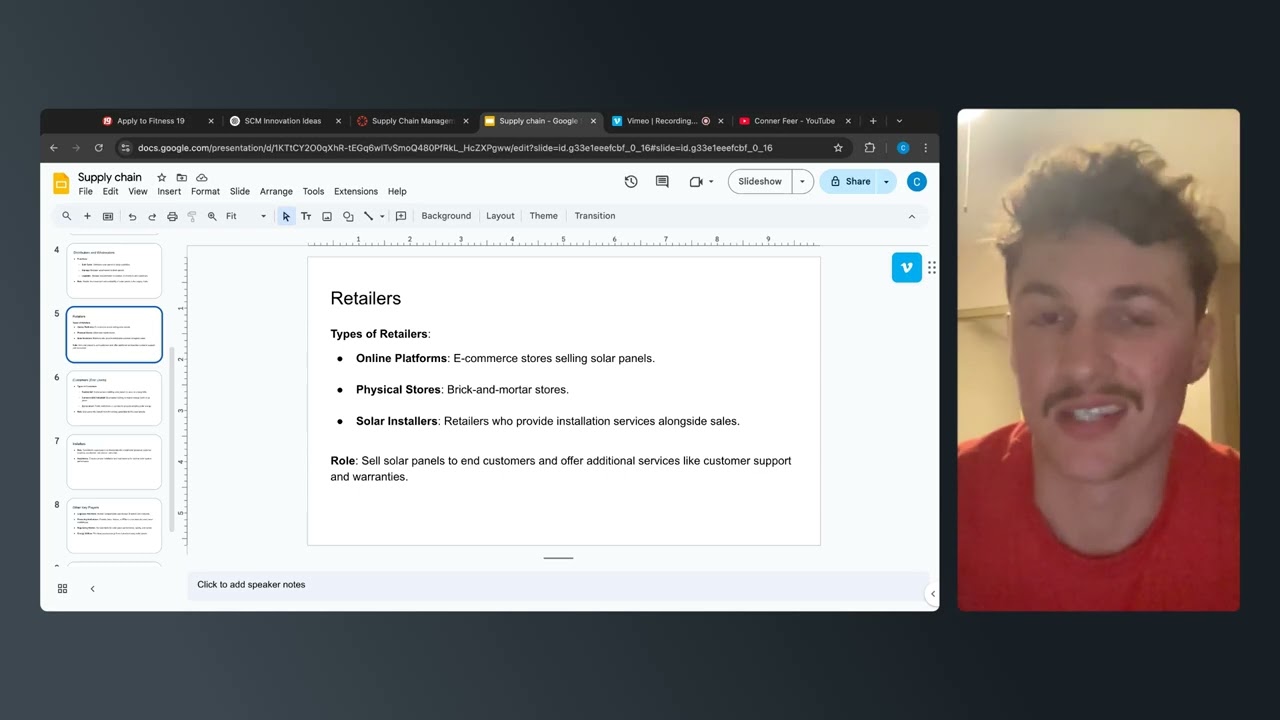Search the menus magnifier icon

click(x=67, y=216)
